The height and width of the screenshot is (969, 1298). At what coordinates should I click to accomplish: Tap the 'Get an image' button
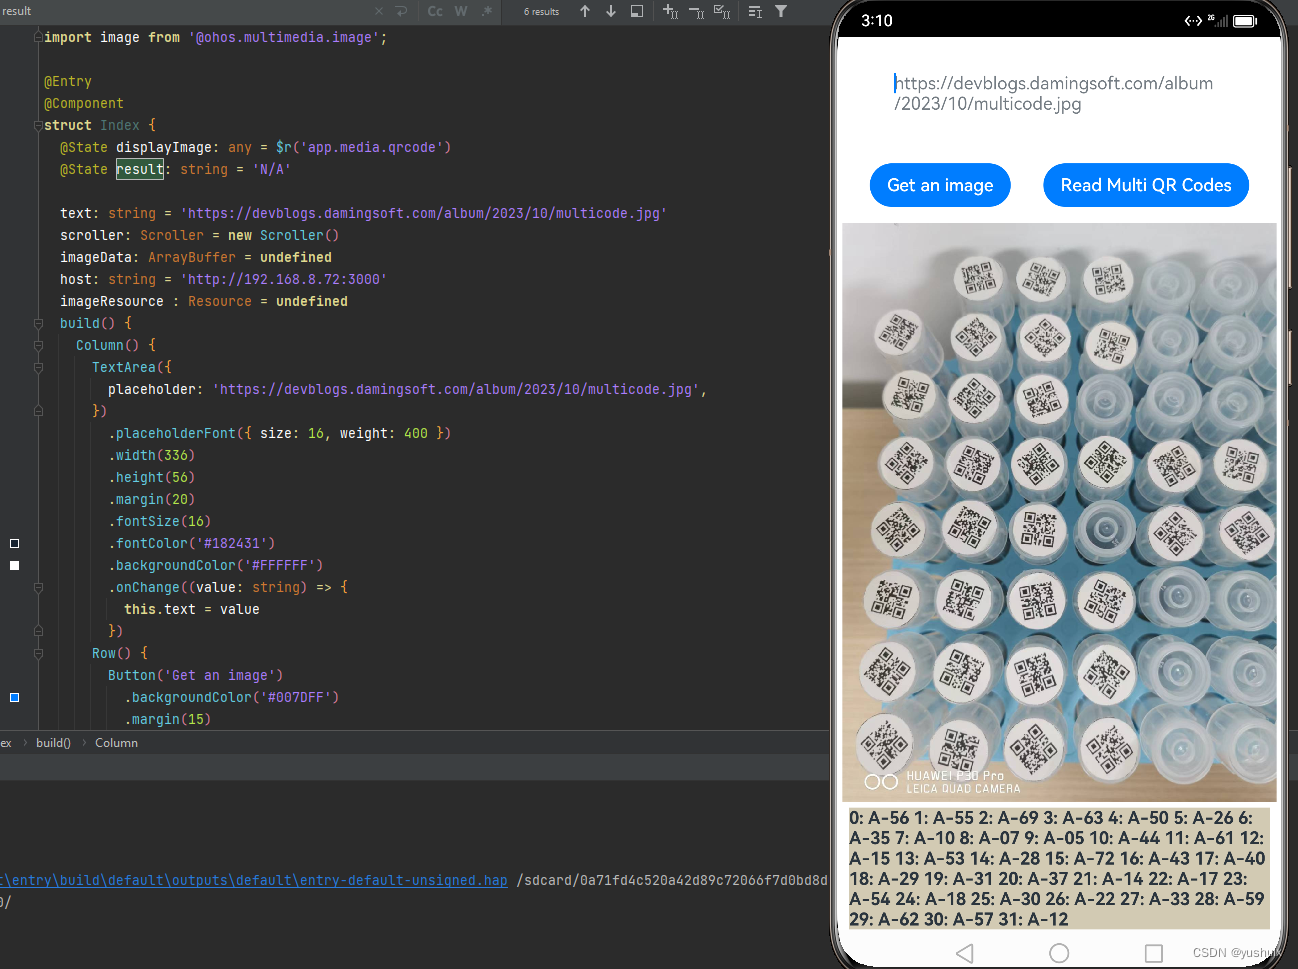[x=940, y=185]
